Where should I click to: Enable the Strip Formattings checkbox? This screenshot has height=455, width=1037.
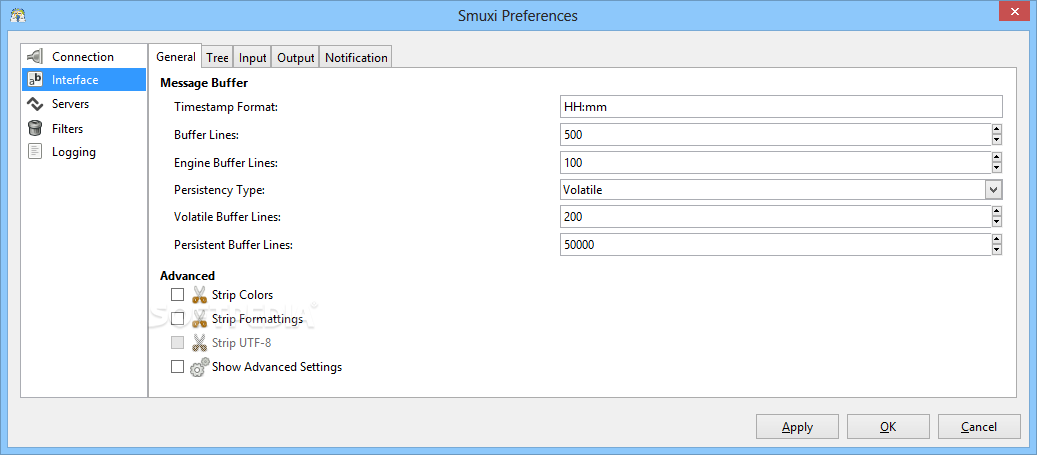(x=177, y=319)
